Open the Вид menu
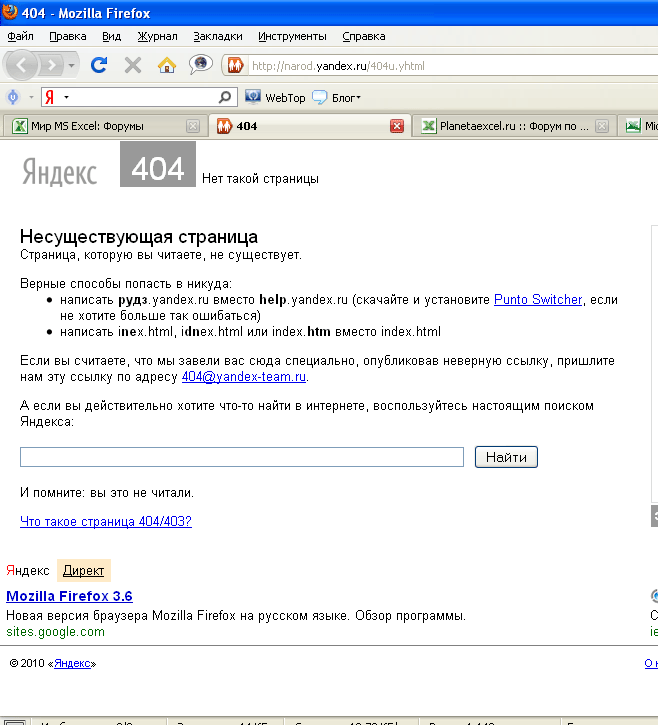The image size is (658, 725). click(111, 36)
